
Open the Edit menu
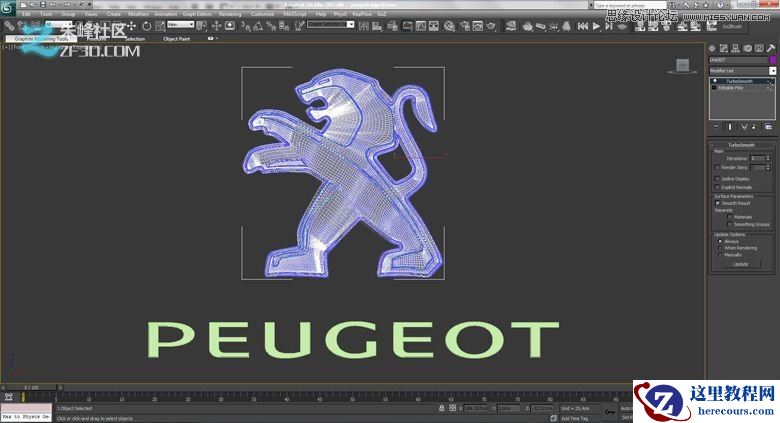pyautogui.click(x=26, y=14)
